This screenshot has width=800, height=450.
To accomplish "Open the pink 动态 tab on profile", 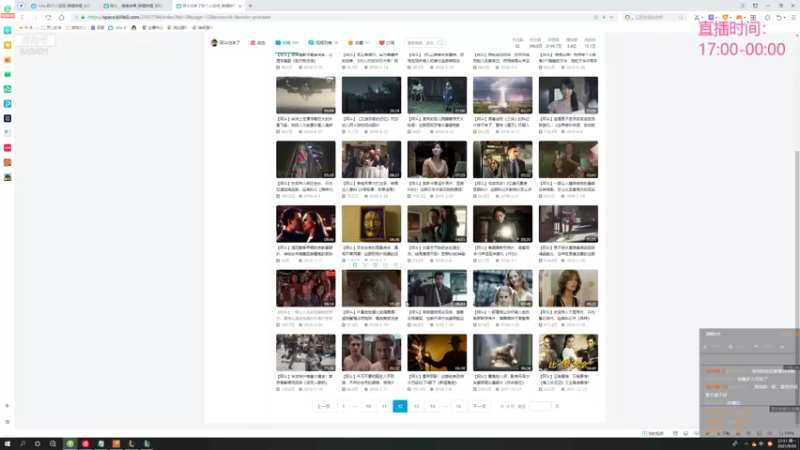I will coord(258,43).
